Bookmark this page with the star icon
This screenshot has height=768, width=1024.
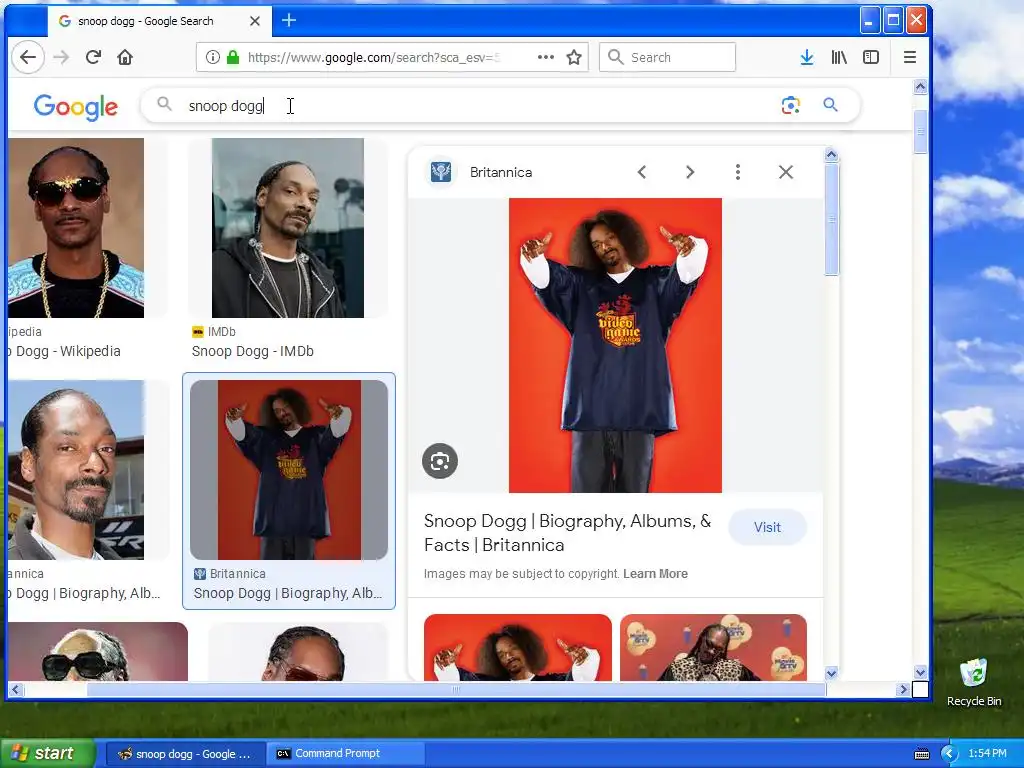point(574,57)
